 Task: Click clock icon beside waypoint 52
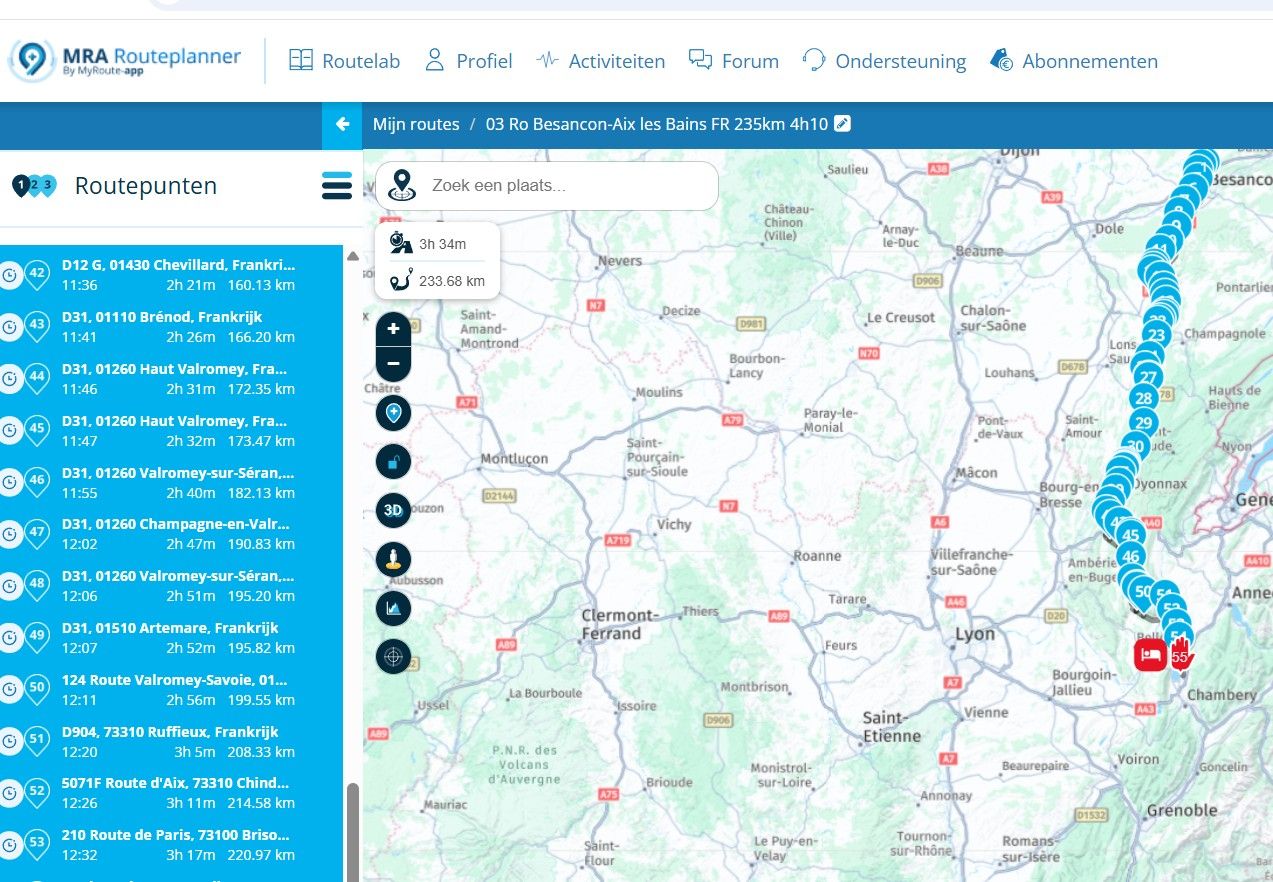tap(10, 794)
